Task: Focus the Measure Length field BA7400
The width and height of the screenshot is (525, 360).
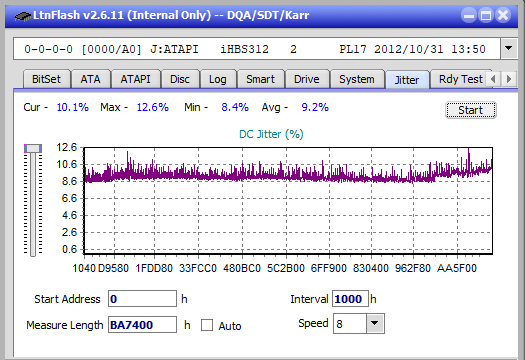Action: (x=142, y=325)
